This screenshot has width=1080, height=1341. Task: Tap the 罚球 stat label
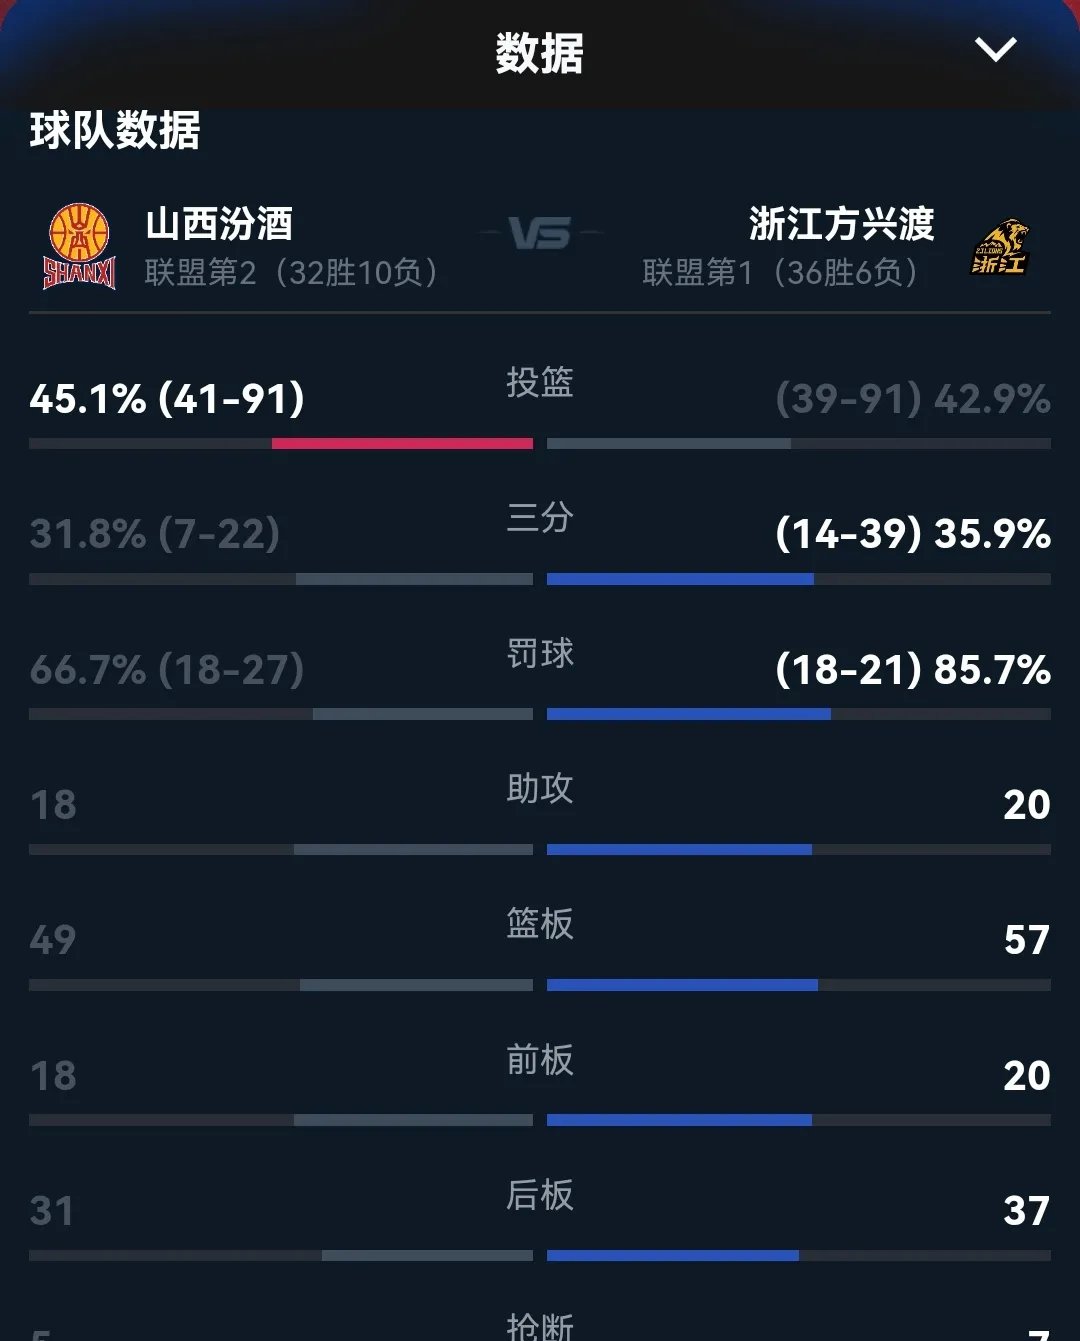[540, 653]
